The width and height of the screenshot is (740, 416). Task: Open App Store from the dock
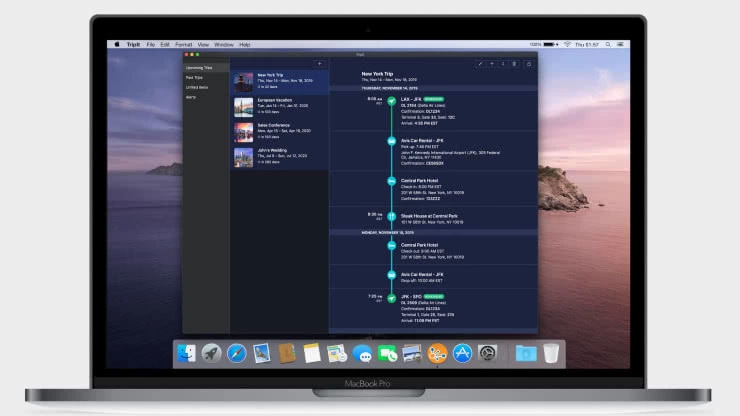click(462, 353)
